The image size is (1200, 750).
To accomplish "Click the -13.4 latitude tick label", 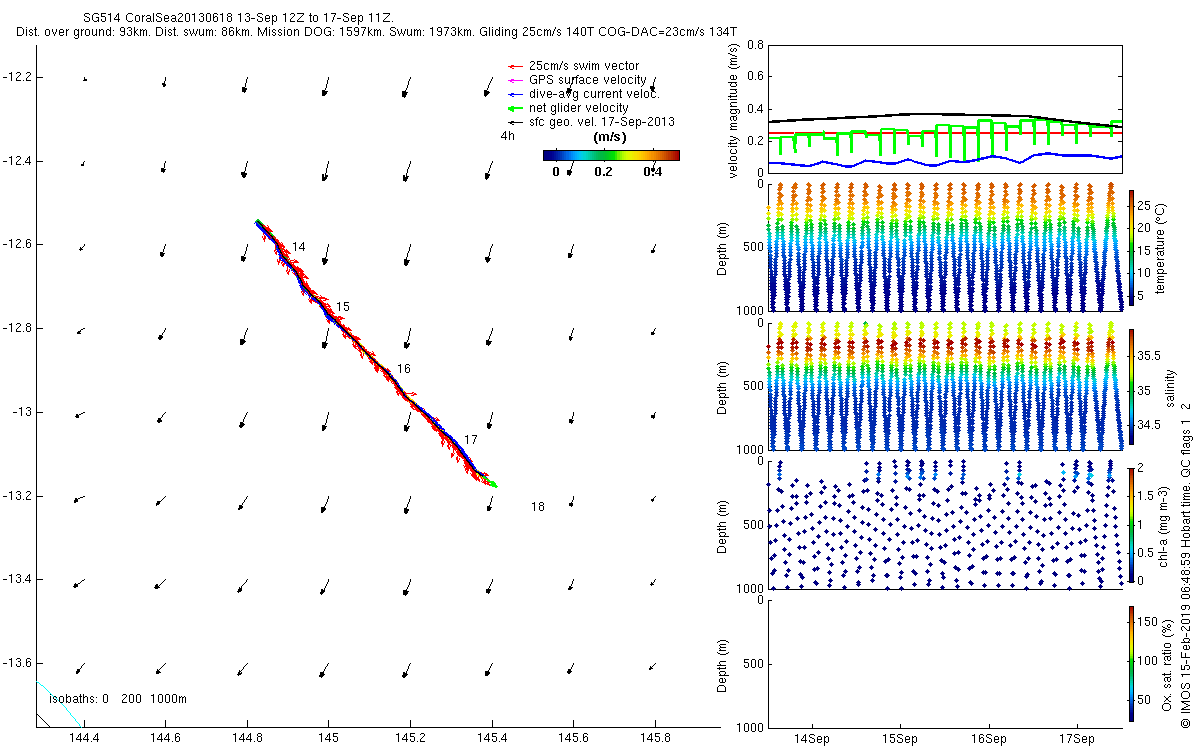I will pyautogui.click(x=17, y=579).
